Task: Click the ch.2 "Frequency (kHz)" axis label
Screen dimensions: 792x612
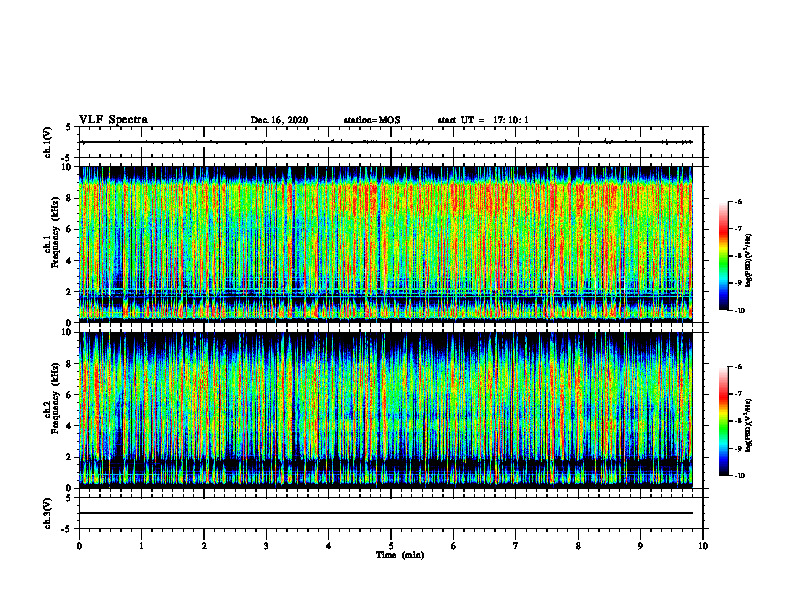Action: (55, 398)
